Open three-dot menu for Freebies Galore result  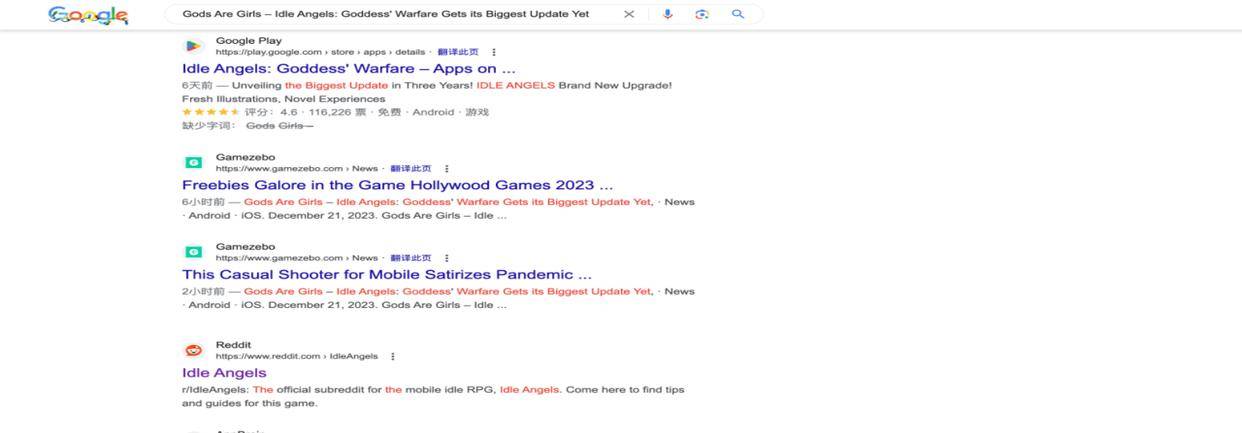coord(447,169)
